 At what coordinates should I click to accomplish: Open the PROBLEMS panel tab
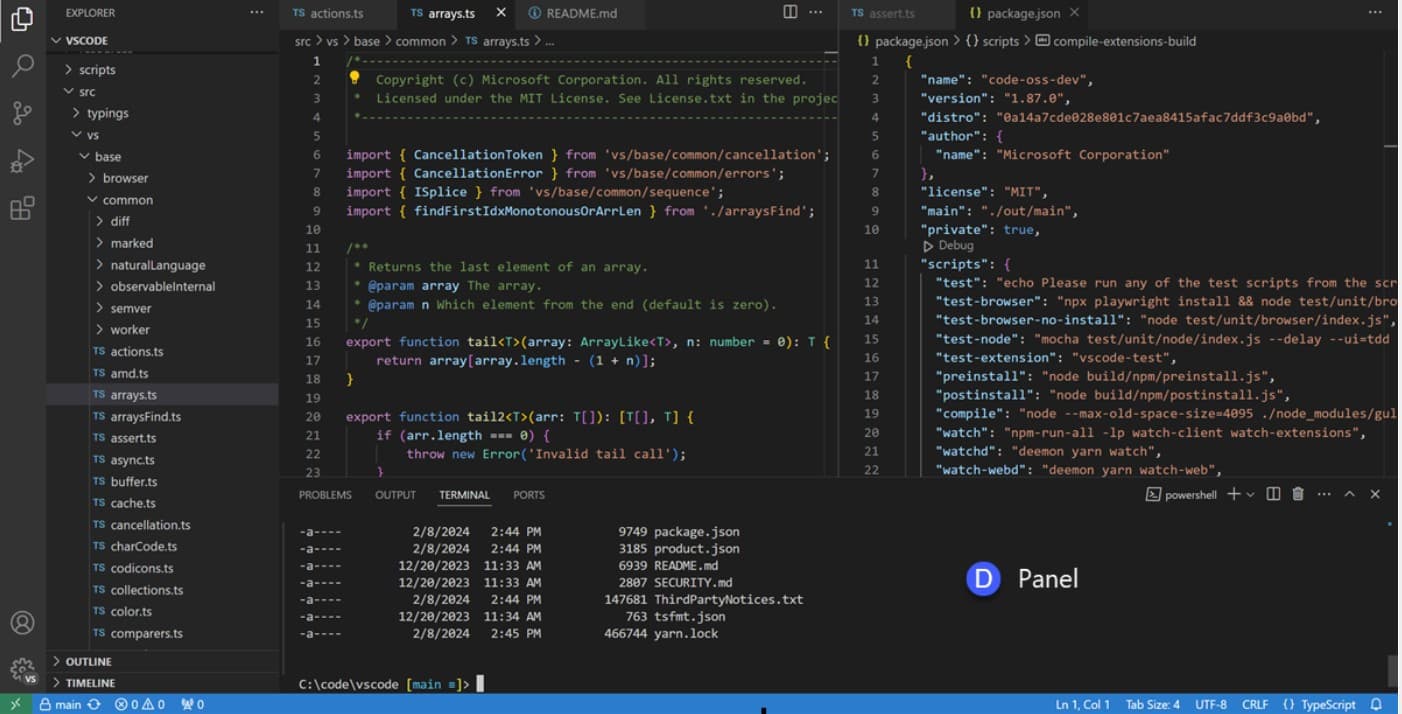(325, 495)
